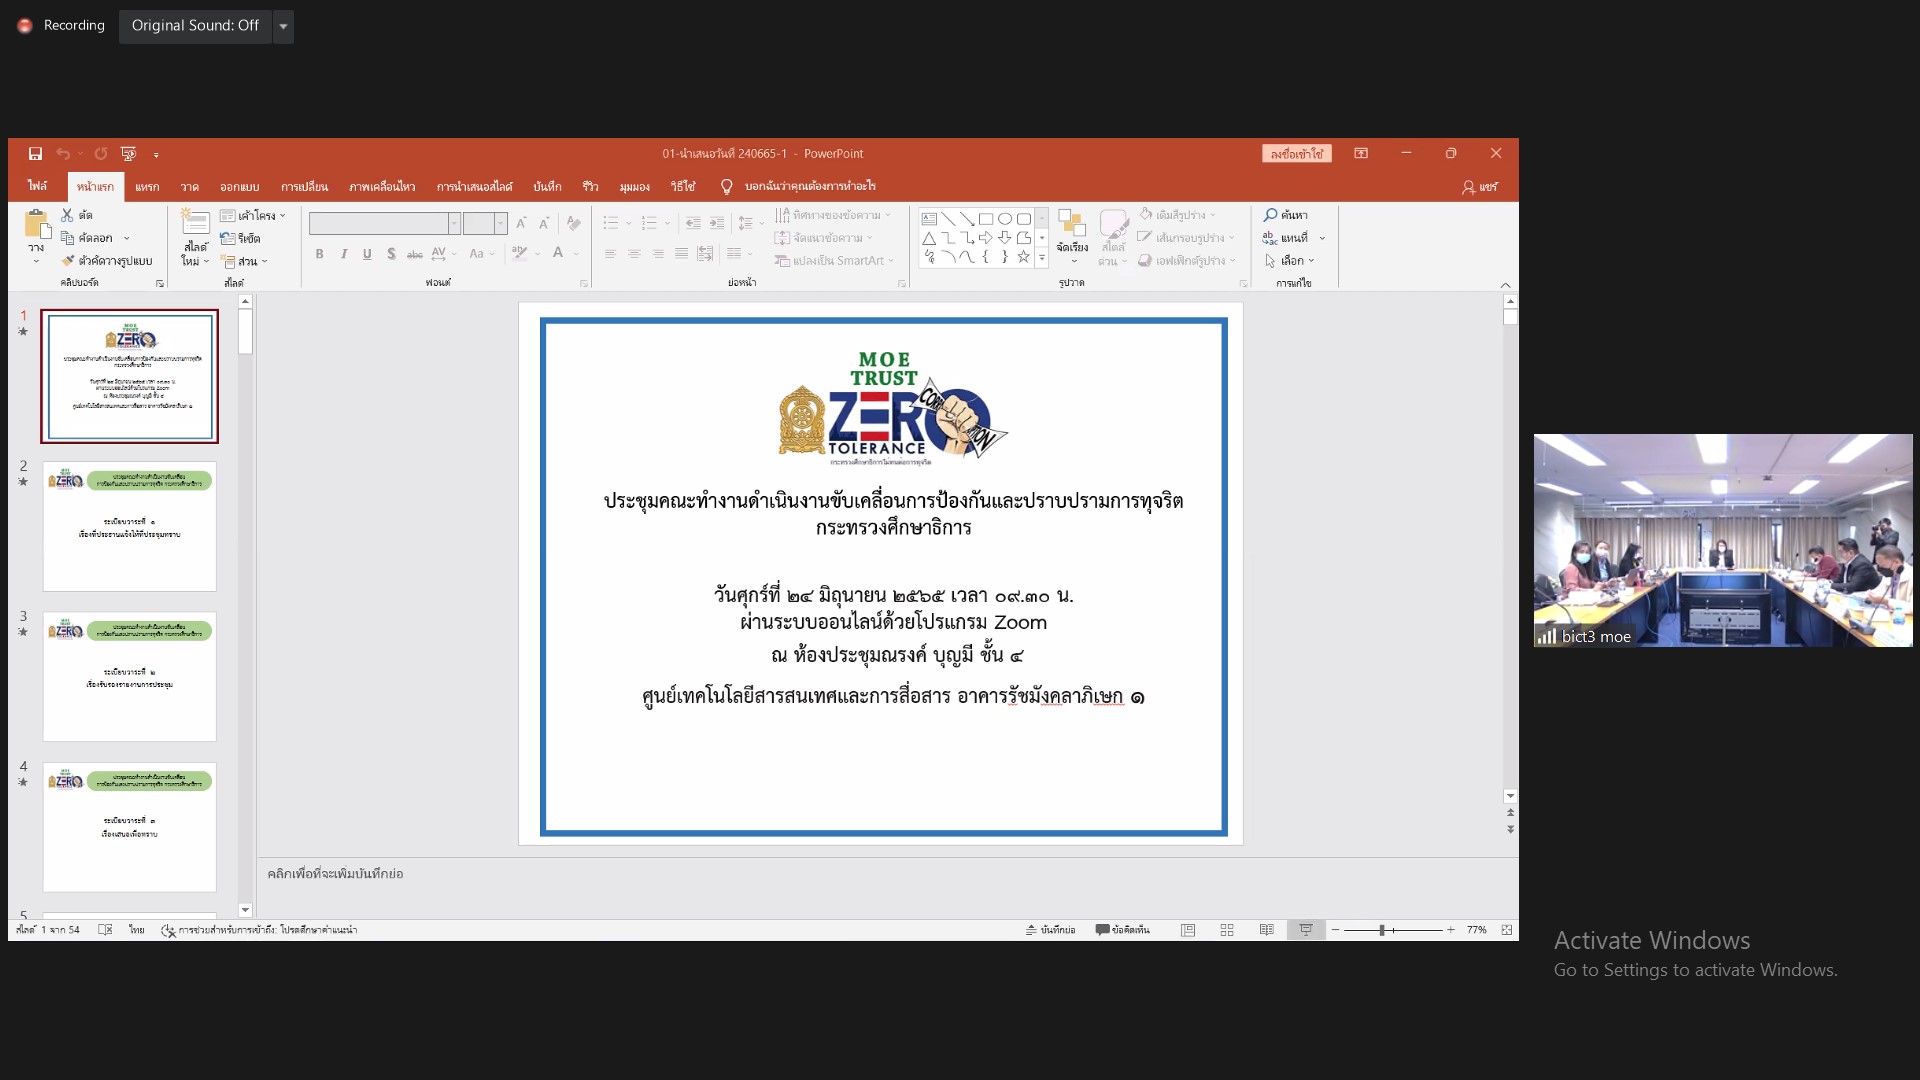Image resolution: width=1920 pixels, height=1080 pixels.
Task: Select the right arrow shape
Action: (986, 238)
